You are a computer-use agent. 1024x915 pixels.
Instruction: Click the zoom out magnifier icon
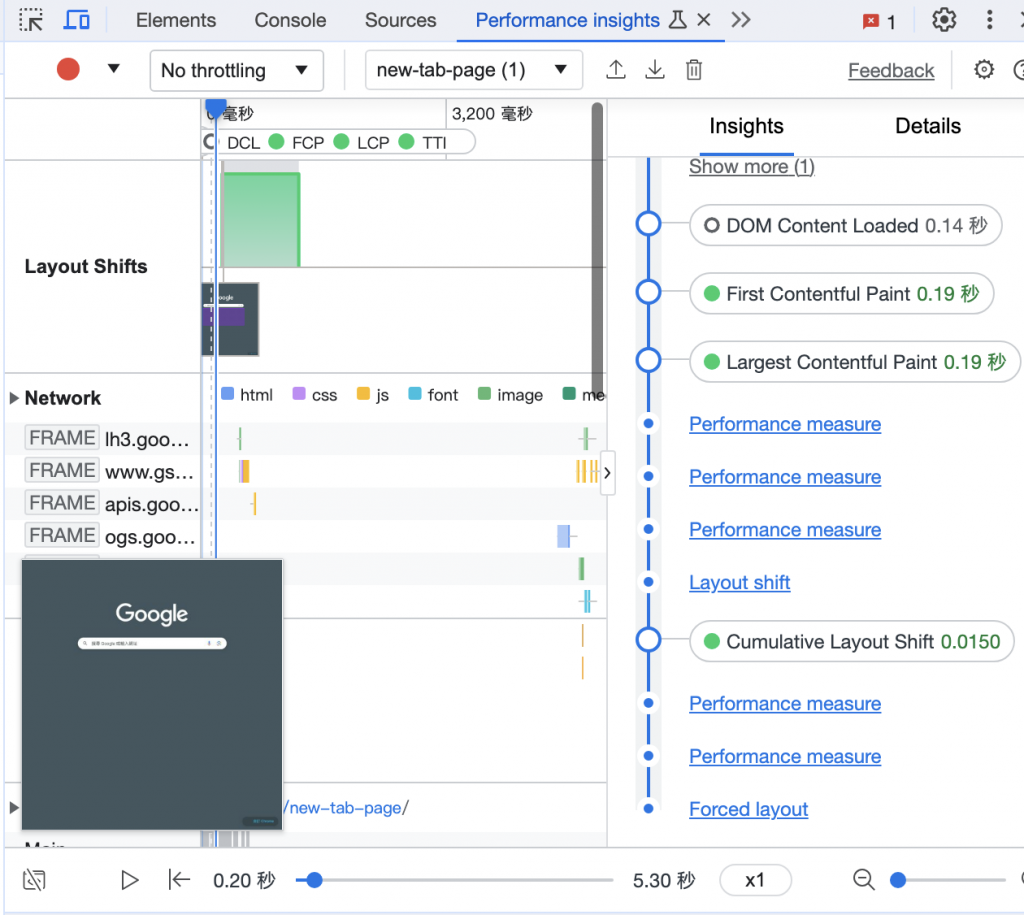(x=863, y=880)
